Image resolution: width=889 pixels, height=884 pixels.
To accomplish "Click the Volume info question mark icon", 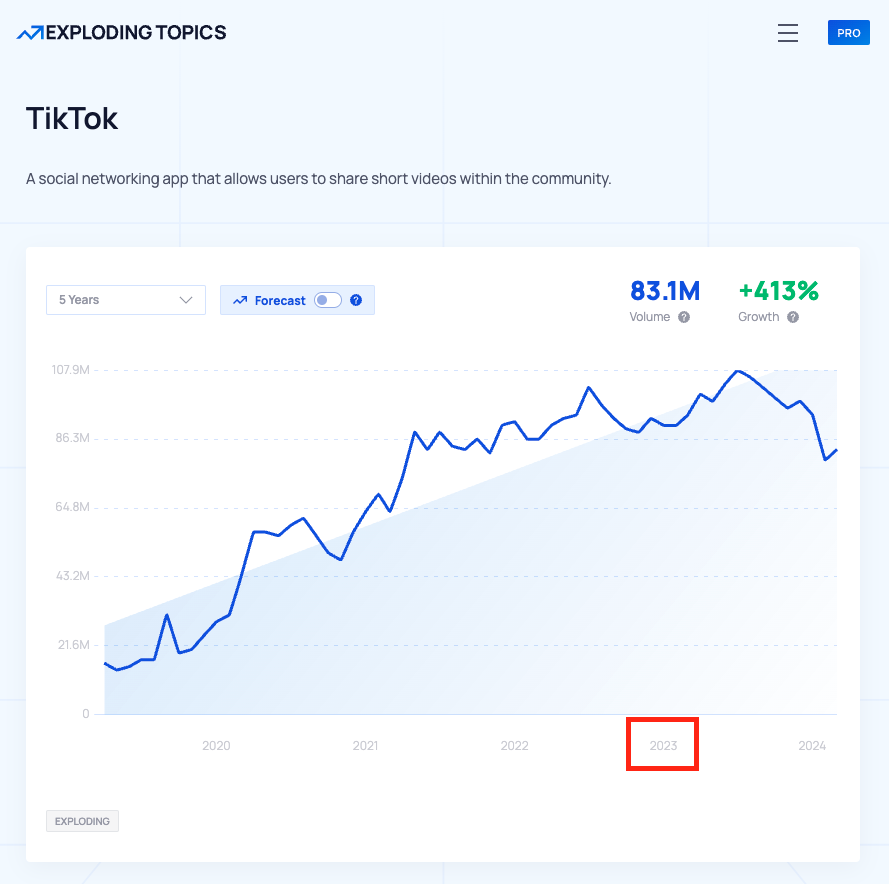I will click(x=684, y=317).
